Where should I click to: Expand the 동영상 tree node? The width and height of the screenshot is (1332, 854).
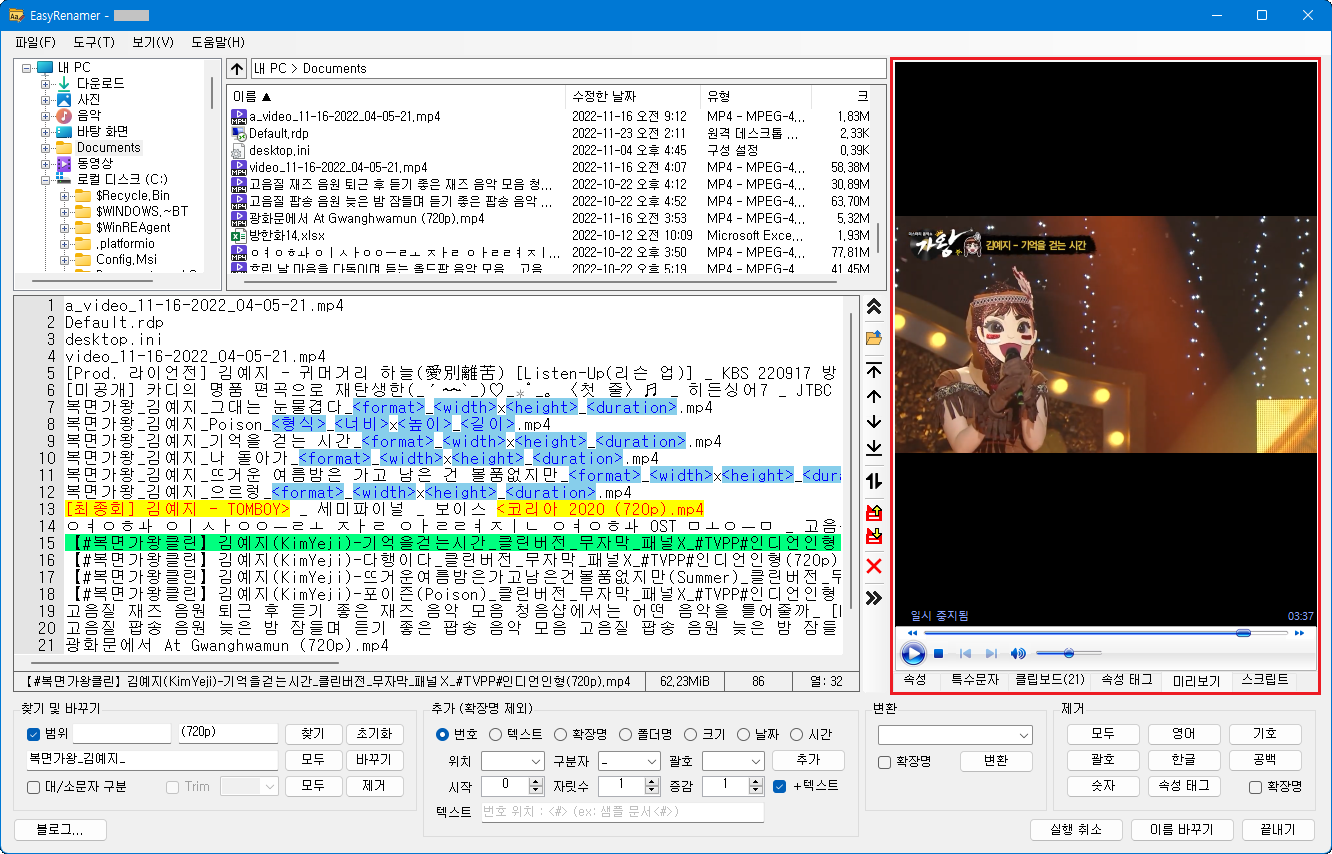click(45, 163)
